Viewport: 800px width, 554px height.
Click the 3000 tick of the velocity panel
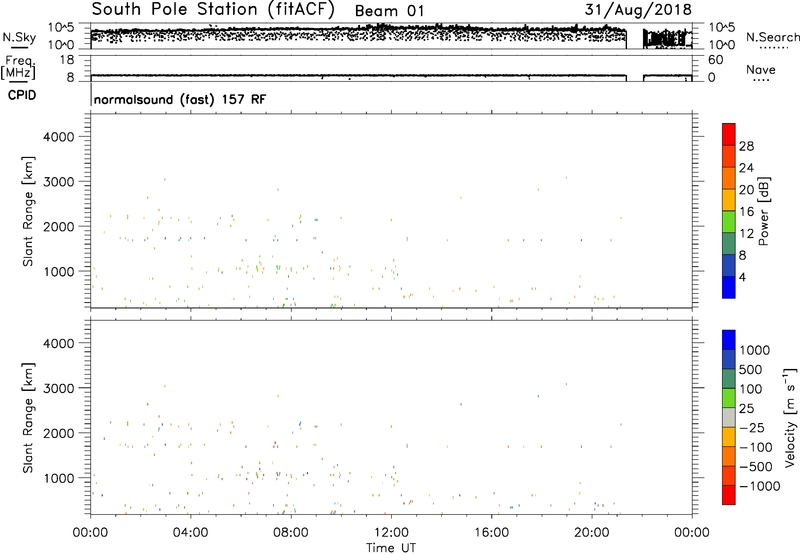coord(59,388)
